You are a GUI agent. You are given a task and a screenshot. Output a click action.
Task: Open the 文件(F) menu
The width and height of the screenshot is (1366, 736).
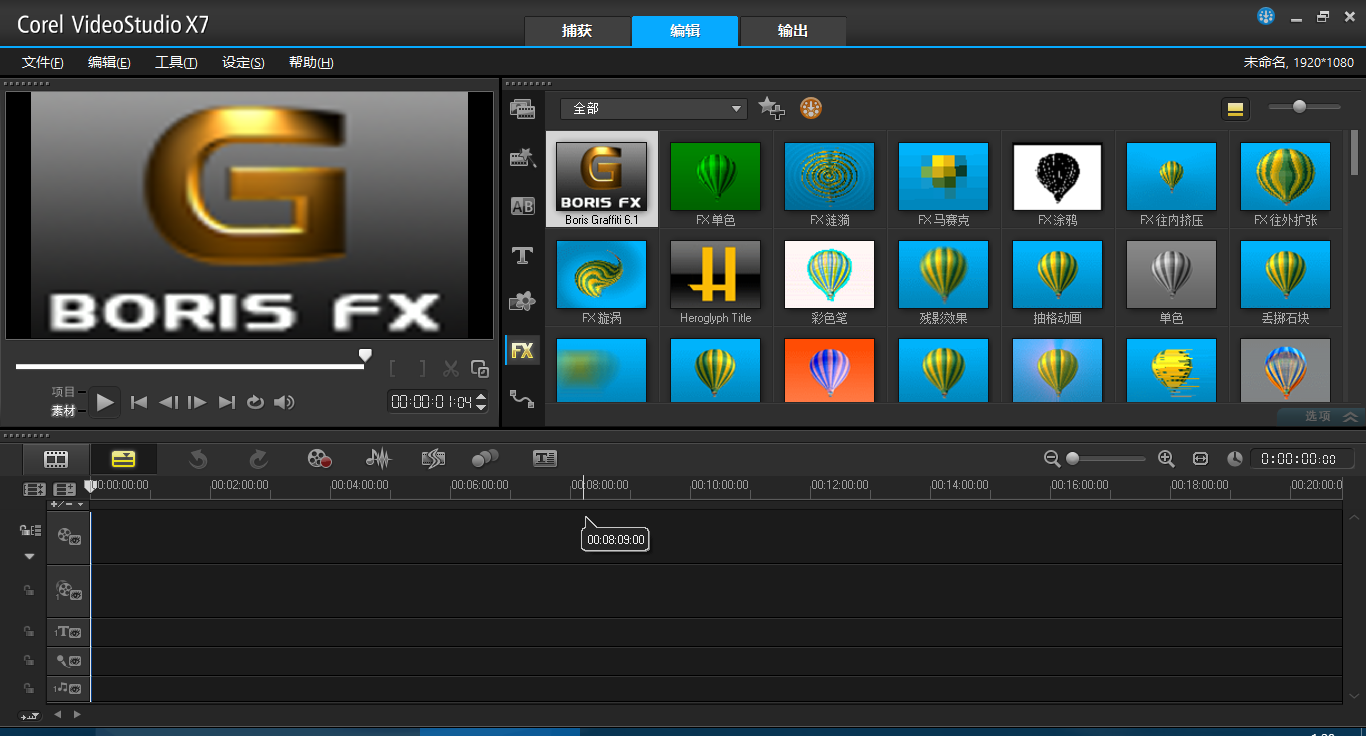[43, 62]
